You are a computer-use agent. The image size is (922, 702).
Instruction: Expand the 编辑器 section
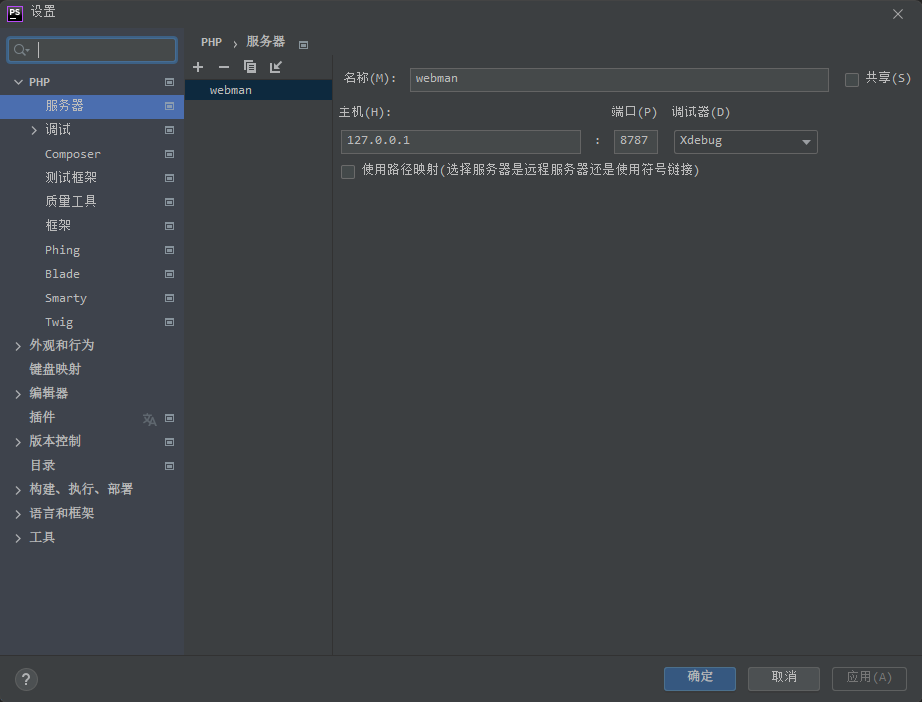(x=18, y=394)
